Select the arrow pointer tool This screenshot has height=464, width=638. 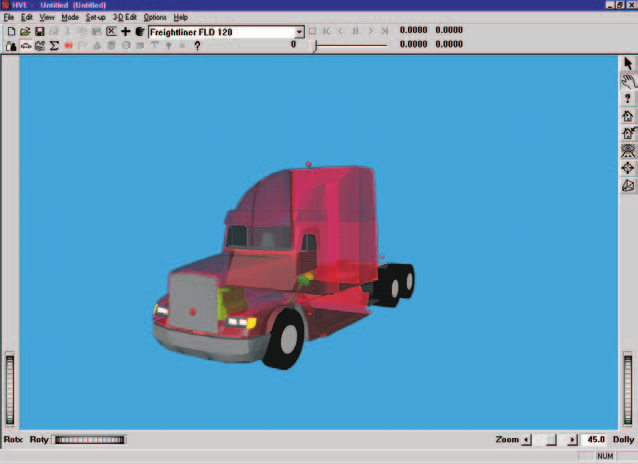tap(628, 63)
